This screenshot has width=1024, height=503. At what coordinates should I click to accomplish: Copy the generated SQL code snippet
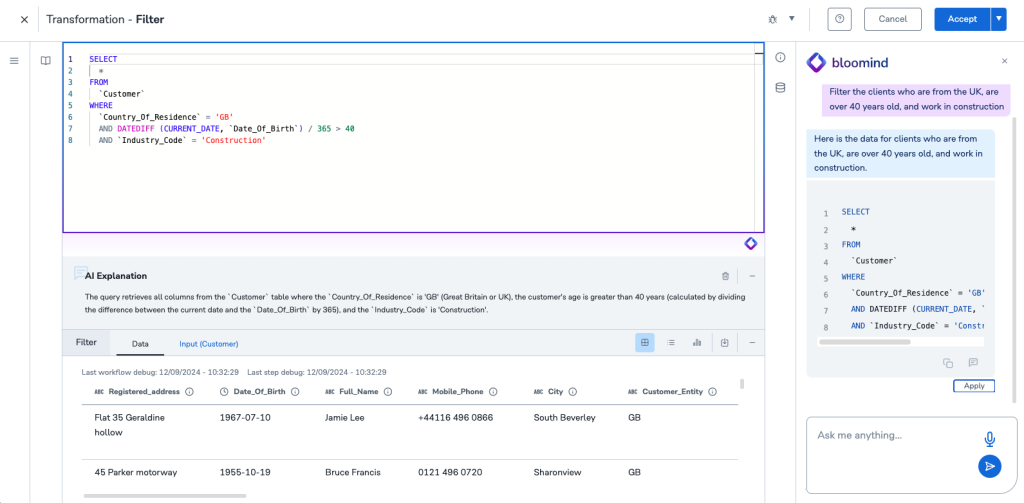947,363
